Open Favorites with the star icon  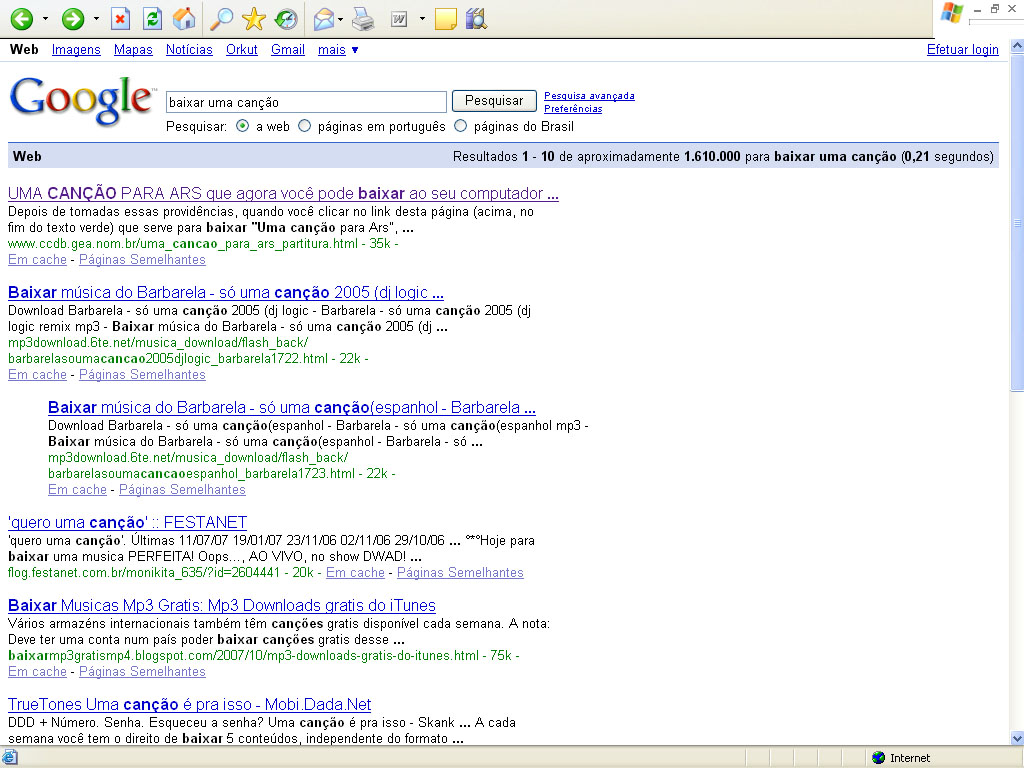pos(253,18)
